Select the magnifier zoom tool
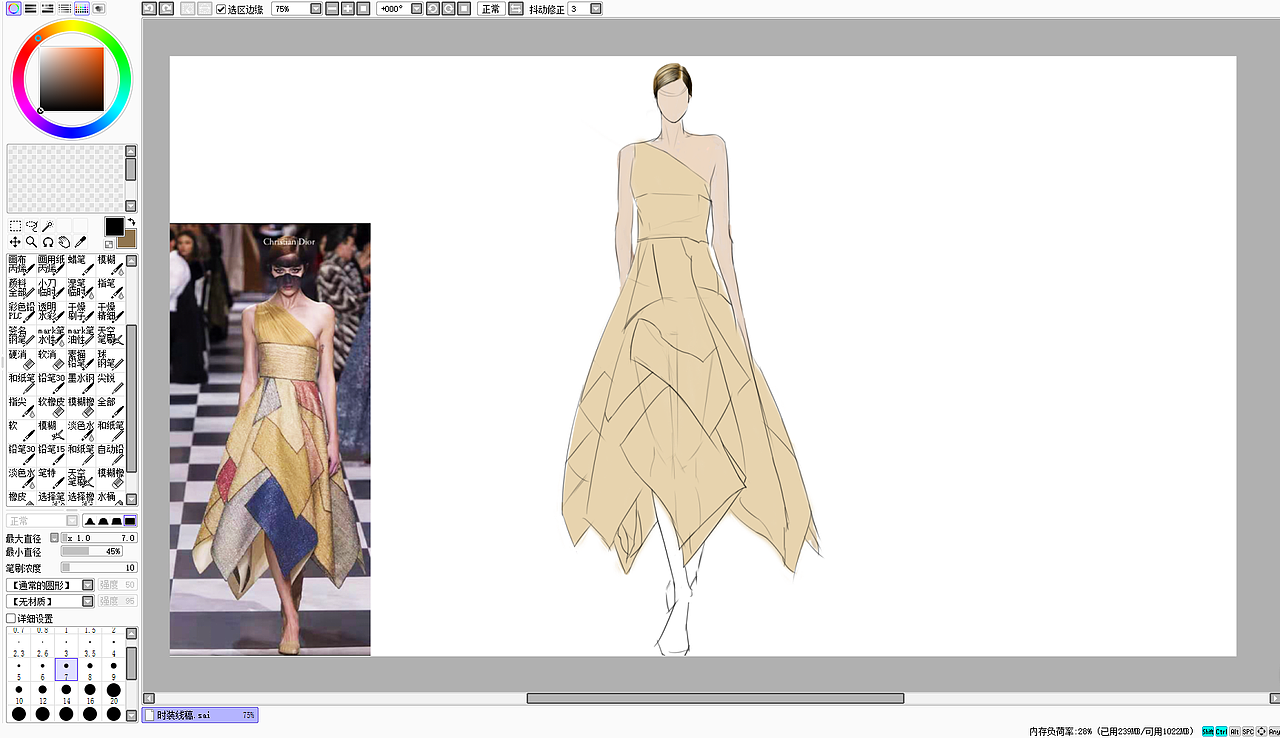Screen dimensions: 1280x738 pyautogui.click(x=32, y=242)
